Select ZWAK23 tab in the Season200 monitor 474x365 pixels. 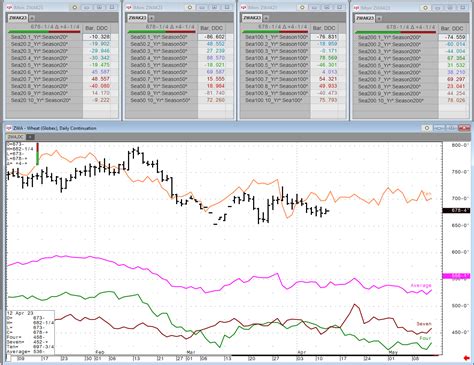(x=364, y=18)
